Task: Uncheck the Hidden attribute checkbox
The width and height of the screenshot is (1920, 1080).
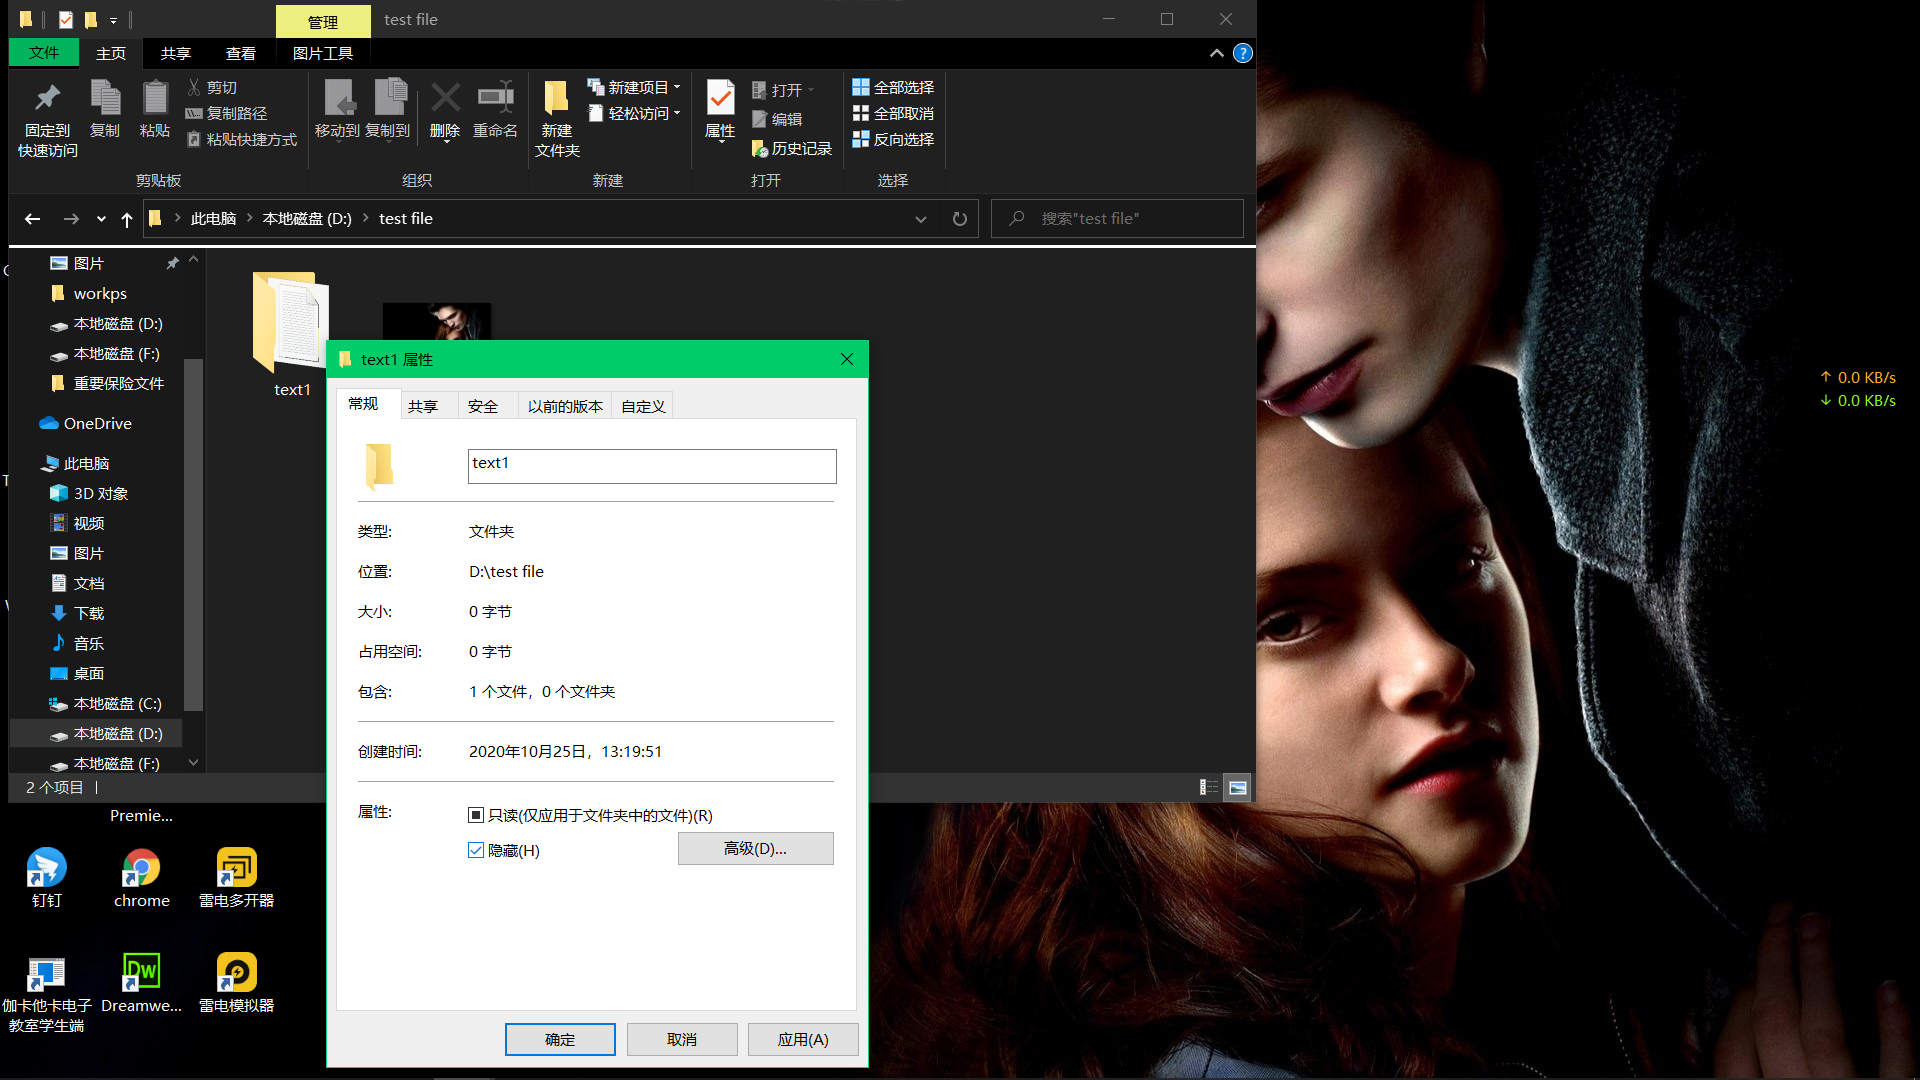Action: click(476, 850)
